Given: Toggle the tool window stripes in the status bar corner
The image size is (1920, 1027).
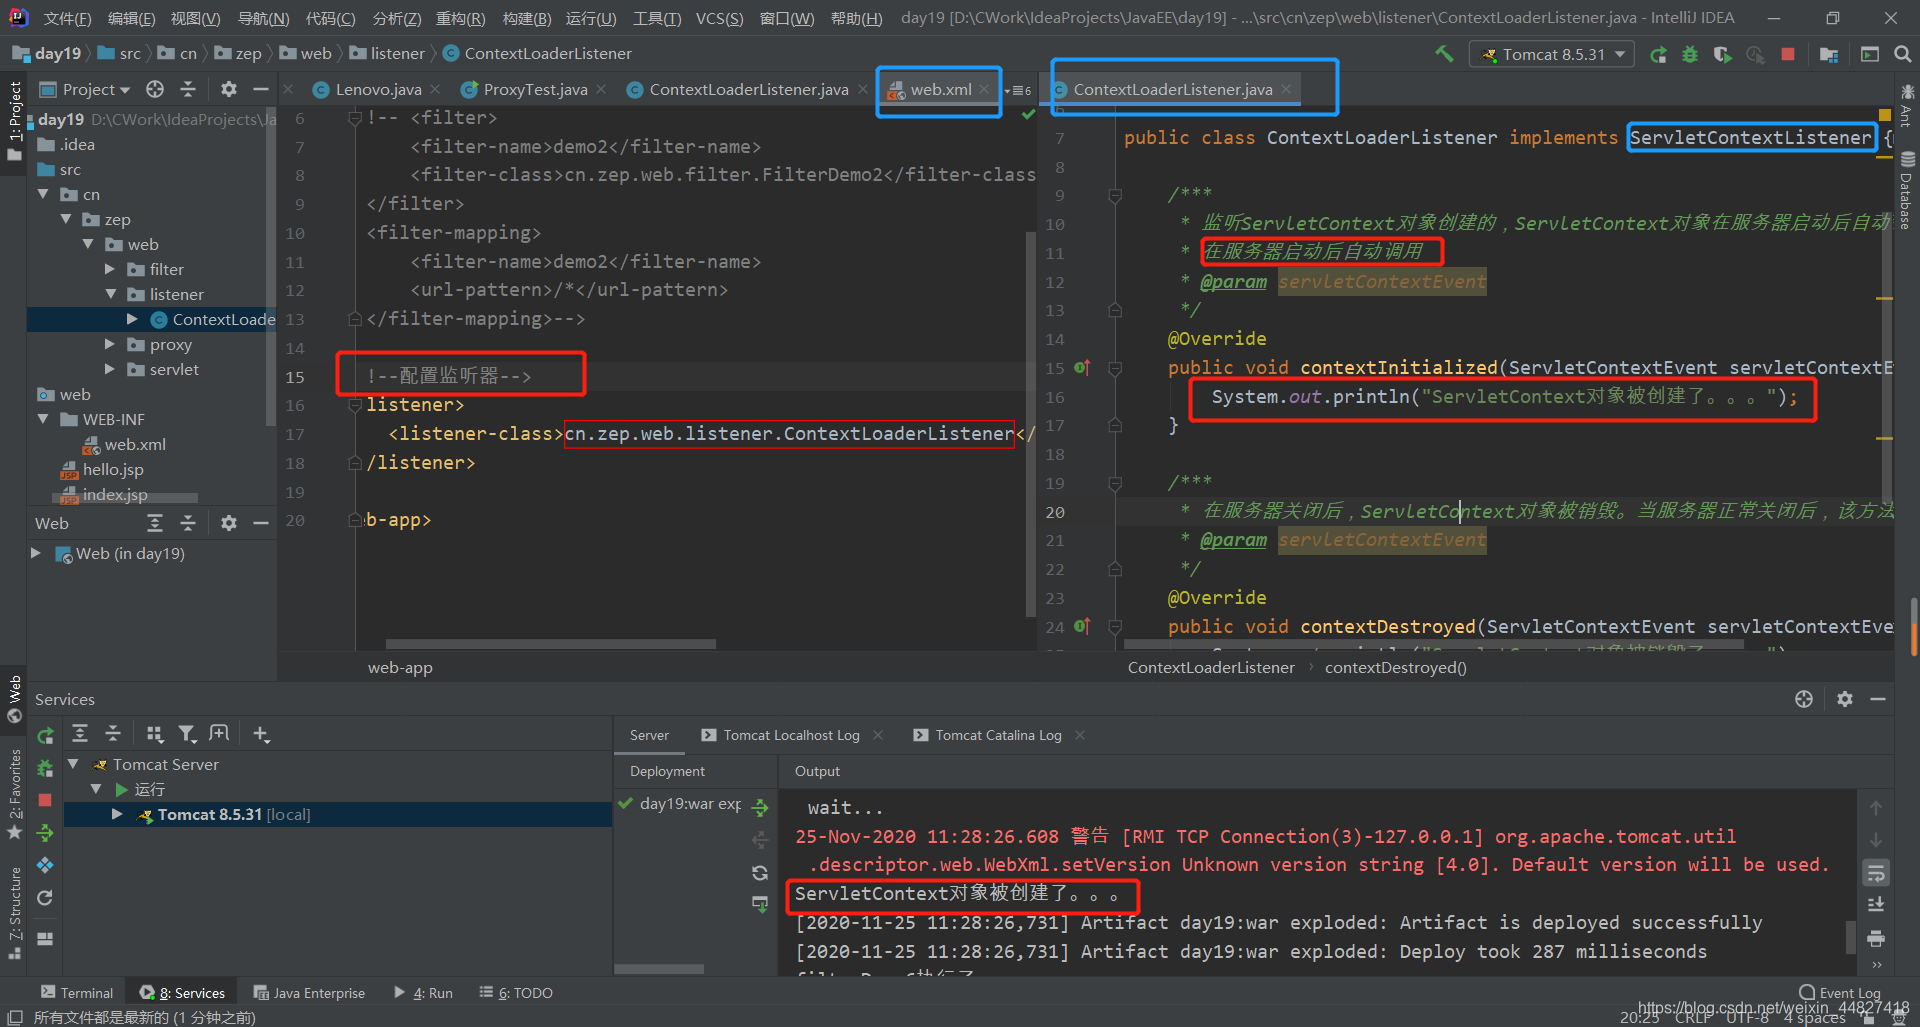Looking at the screenshot, I should point(14,1017).
